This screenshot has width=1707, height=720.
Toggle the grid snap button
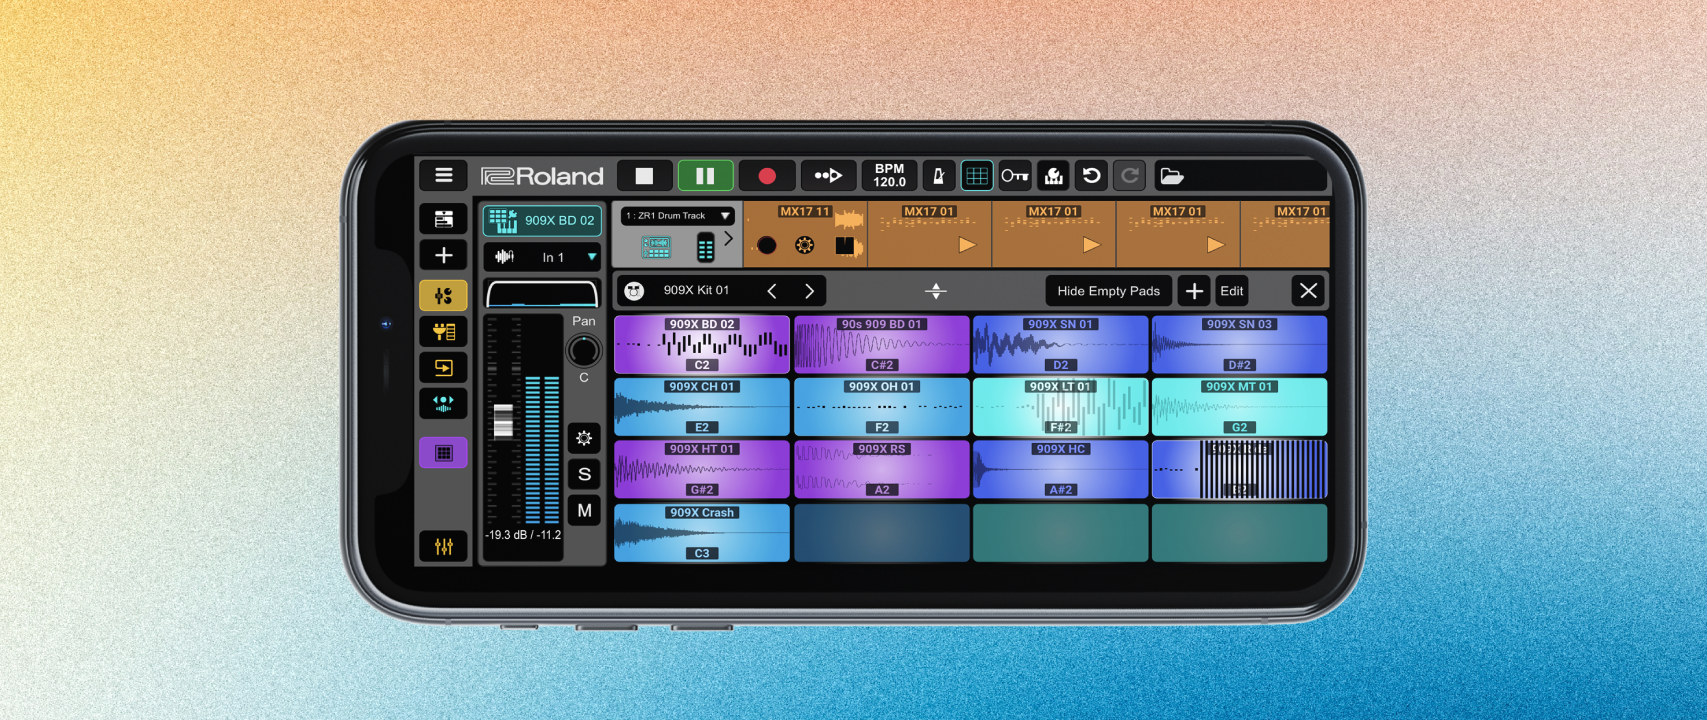976,176
